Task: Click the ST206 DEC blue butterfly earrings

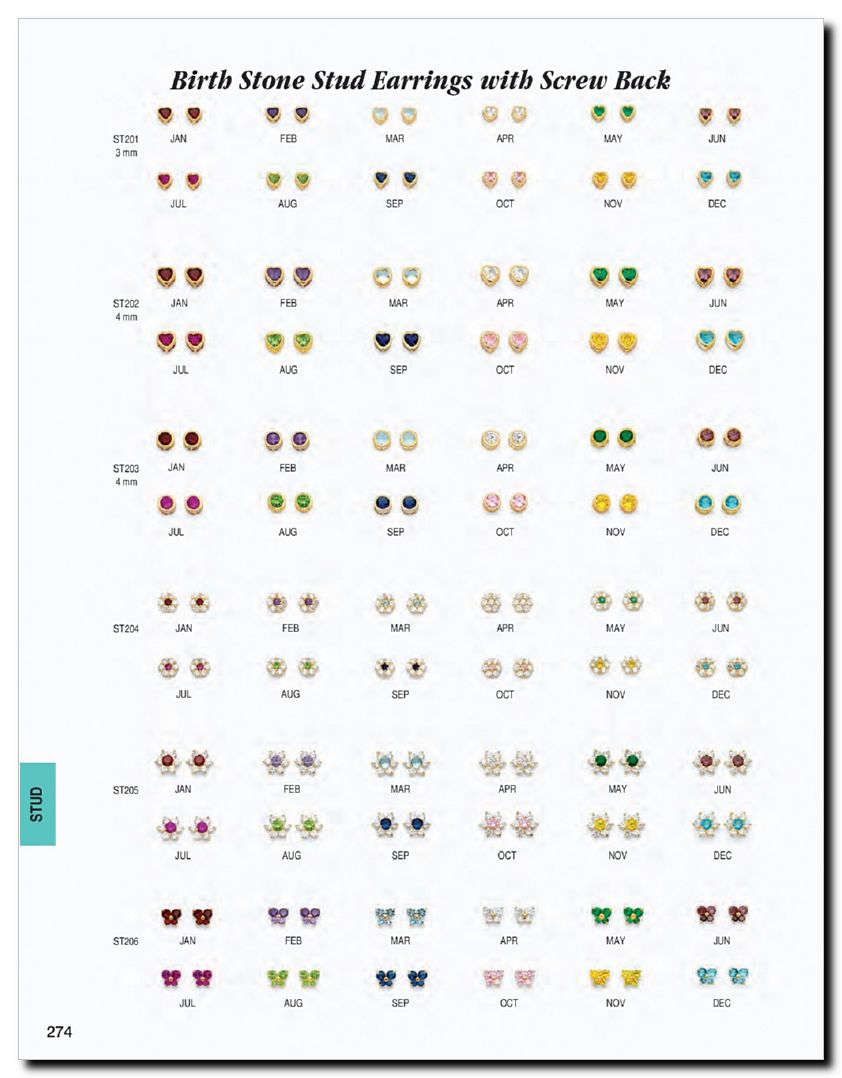Action: tap(722, 976)
